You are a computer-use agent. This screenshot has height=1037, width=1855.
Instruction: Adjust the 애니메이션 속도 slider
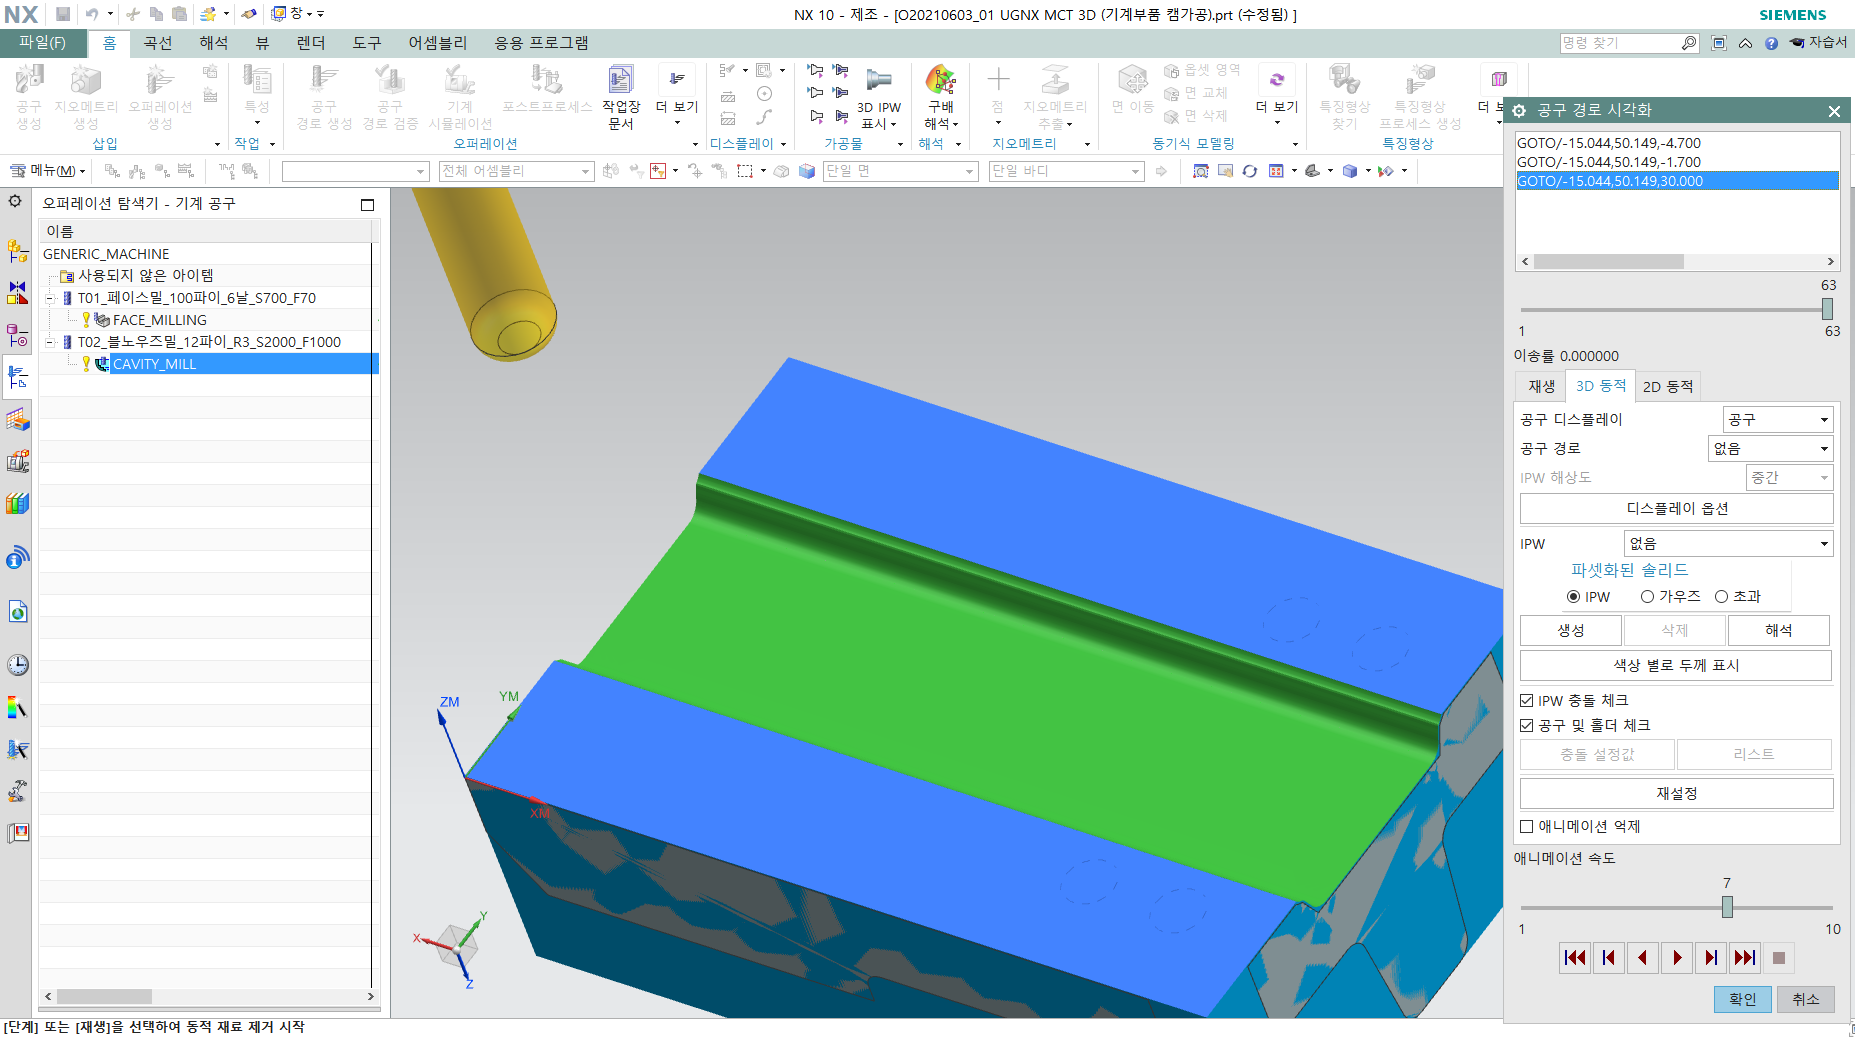[x=1727, y=907]
